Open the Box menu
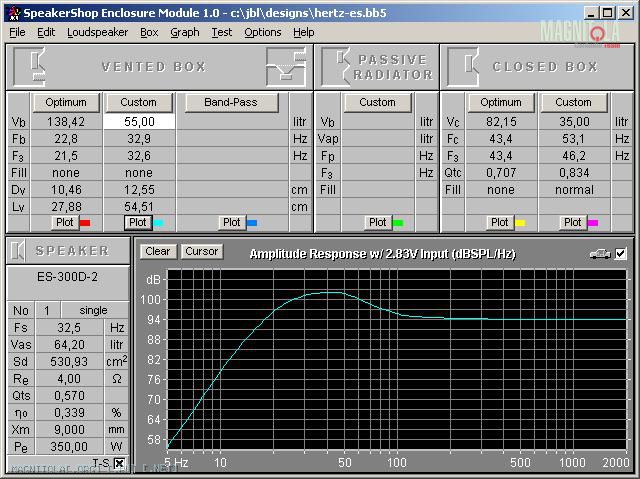Viewport: 640px width, 479px height. coord(149,32)
